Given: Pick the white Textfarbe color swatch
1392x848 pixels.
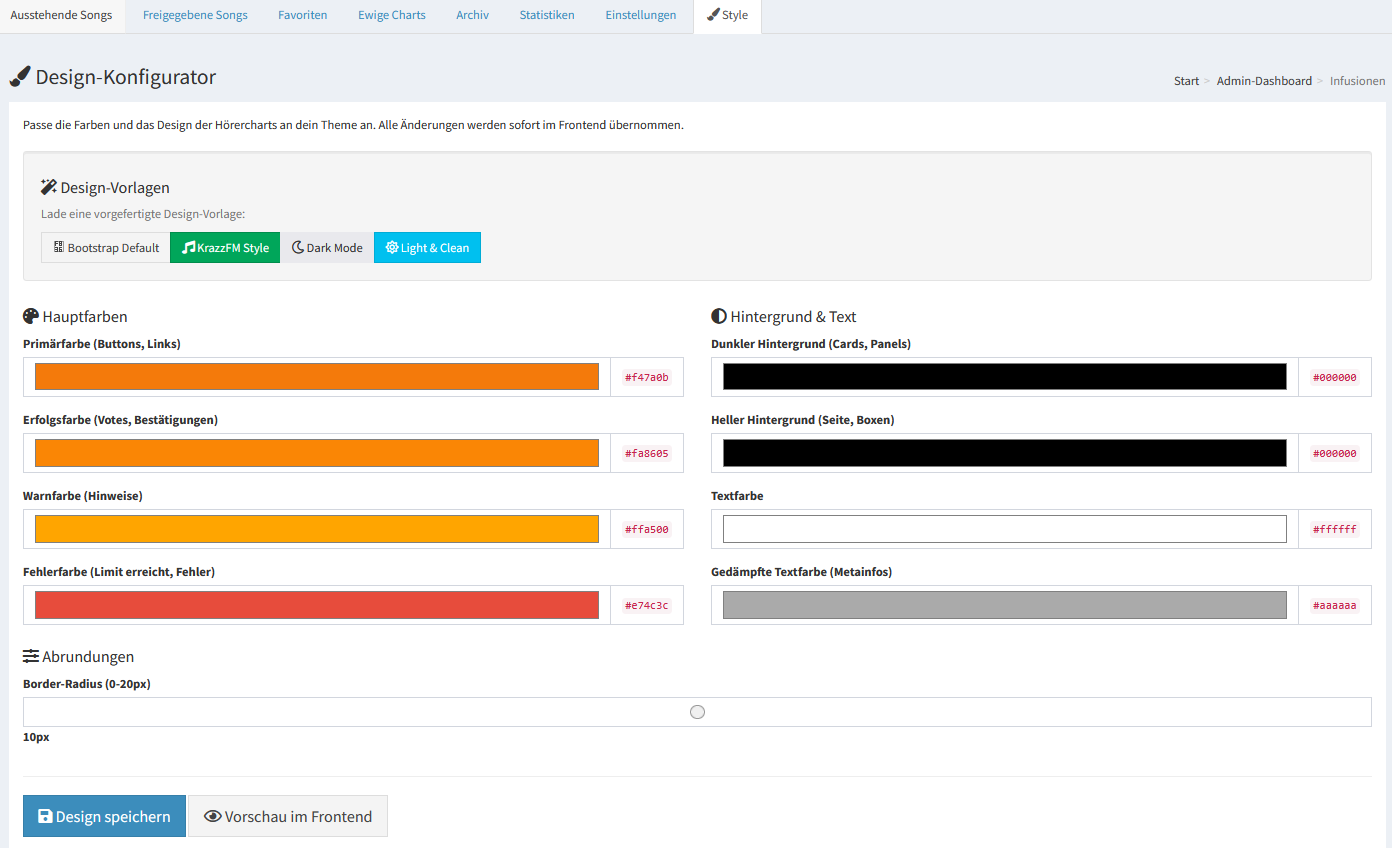Looking at the screenshot, I should [x=1004, y=529].
